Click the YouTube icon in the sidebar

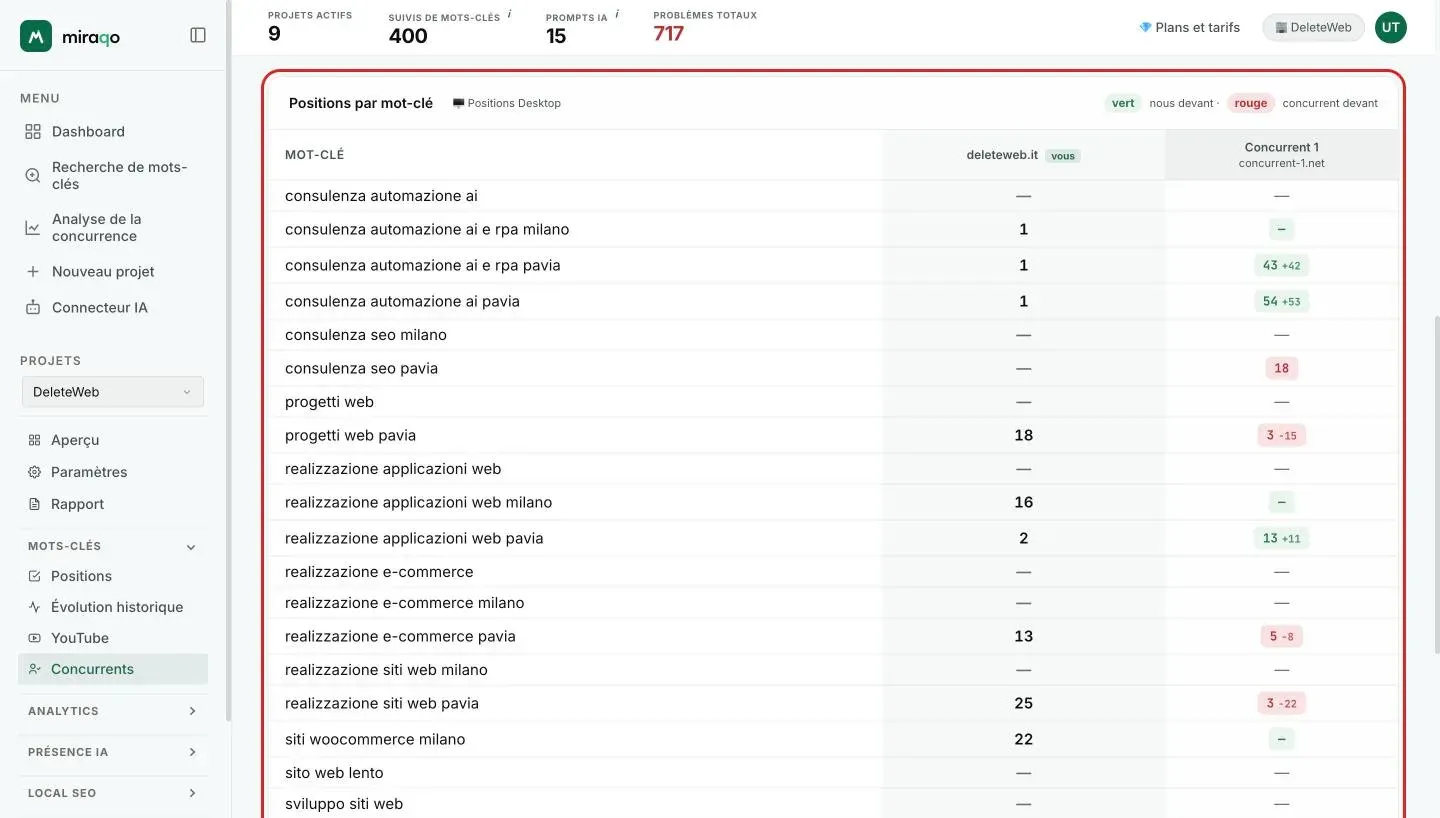click(35, 638)
